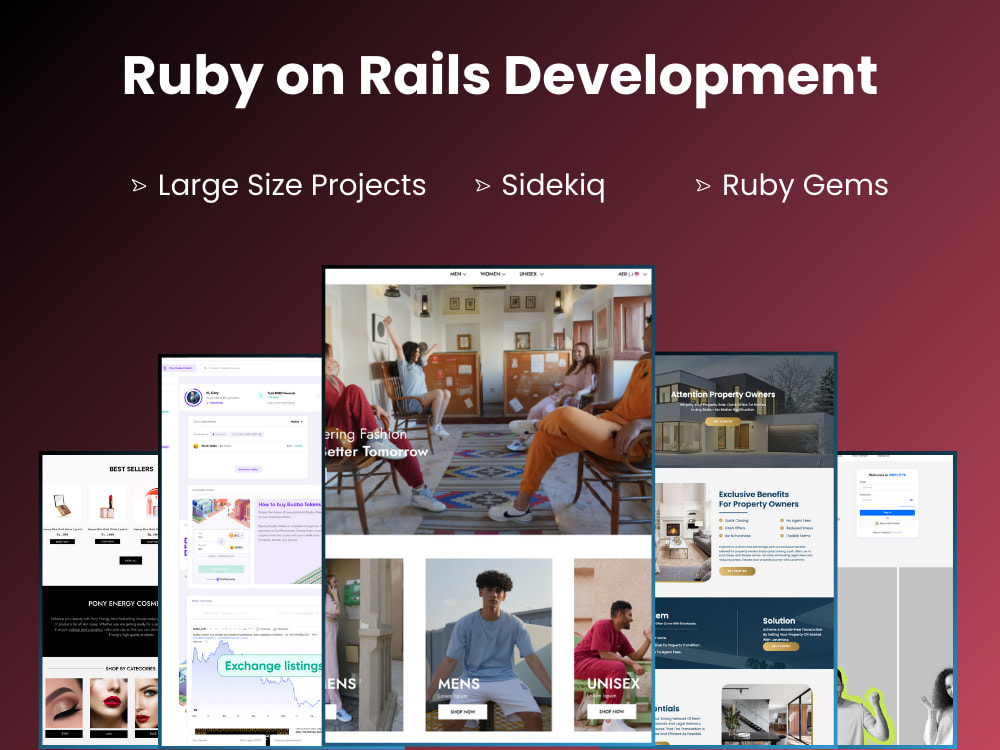Click the button under red lipstick product
This screenshot has width=1000, height=750.
tap(107, 541)
